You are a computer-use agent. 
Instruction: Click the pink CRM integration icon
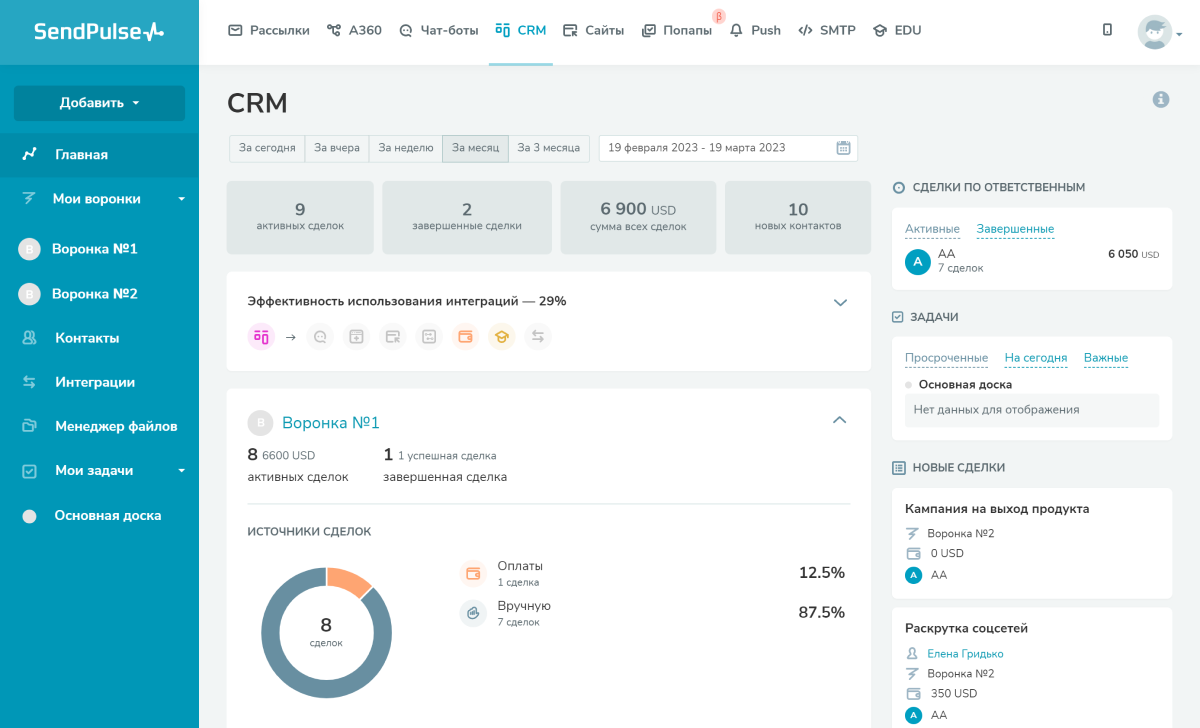coord(261,337)
